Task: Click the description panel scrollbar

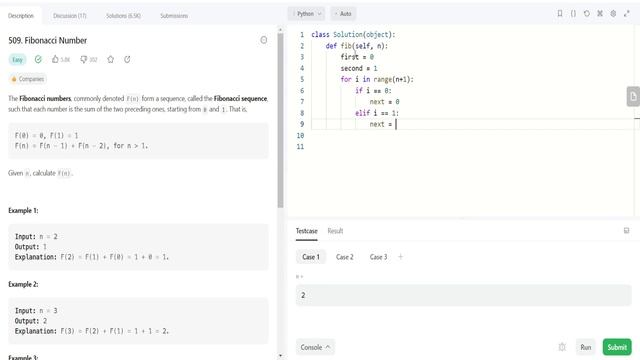Action: coord(280,120)
